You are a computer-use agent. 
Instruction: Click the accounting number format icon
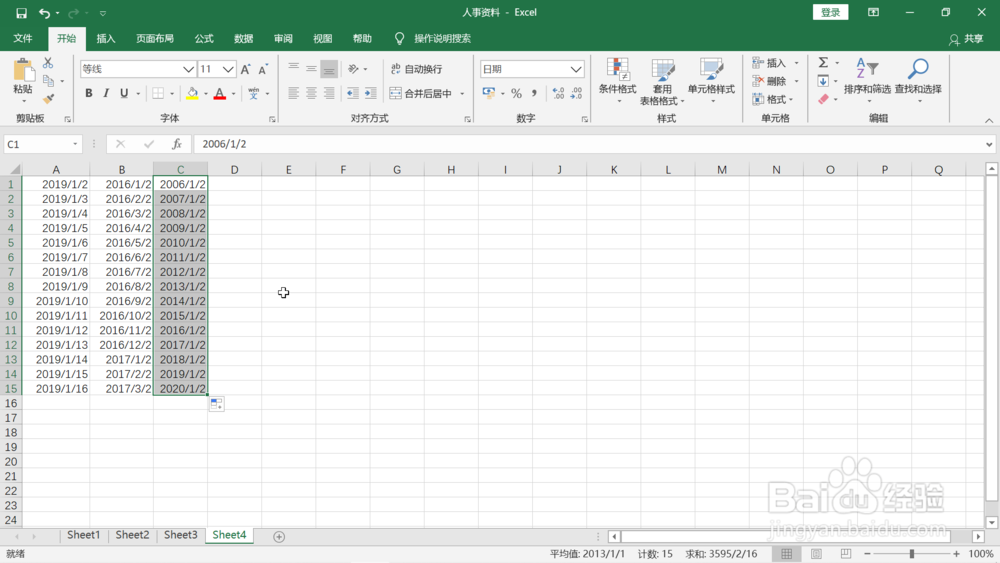(x=489, y=94)
